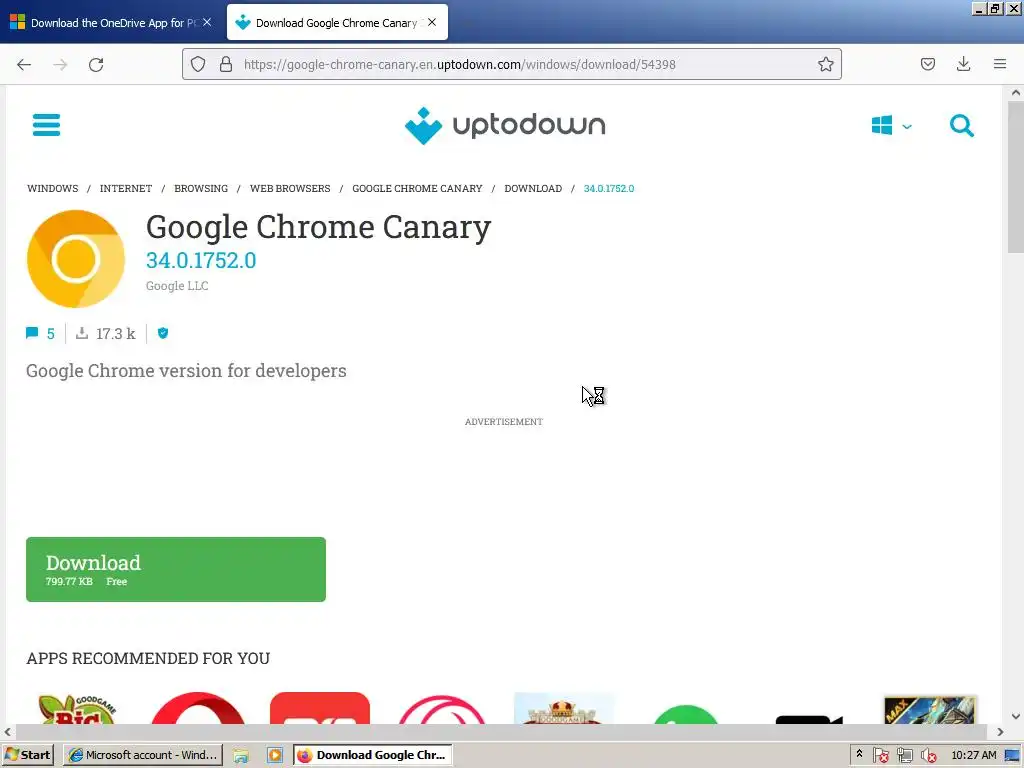Image resolution: width=1024 pixels, height=768 pixels.
Task: Expand hidden system tray icons
Action: [859, 754]
